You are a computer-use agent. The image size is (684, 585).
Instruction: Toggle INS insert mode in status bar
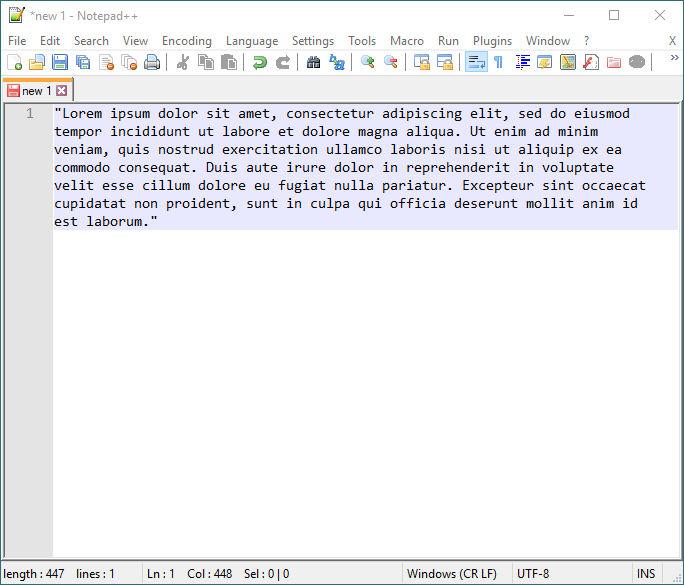[646, 574]
